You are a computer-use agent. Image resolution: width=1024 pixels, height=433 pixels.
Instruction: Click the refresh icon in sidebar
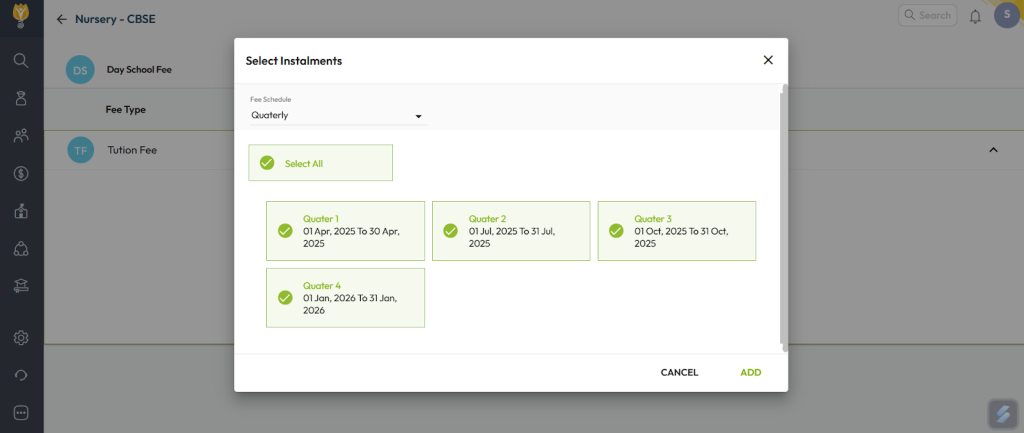[20, 375]
